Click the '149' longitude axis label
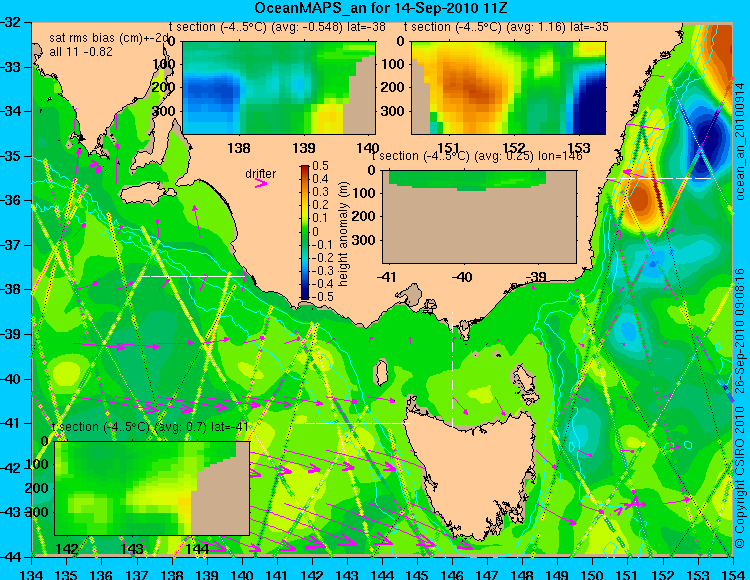Screen dimensions: 750x580 pyautogui.click(x=558, y=574)
